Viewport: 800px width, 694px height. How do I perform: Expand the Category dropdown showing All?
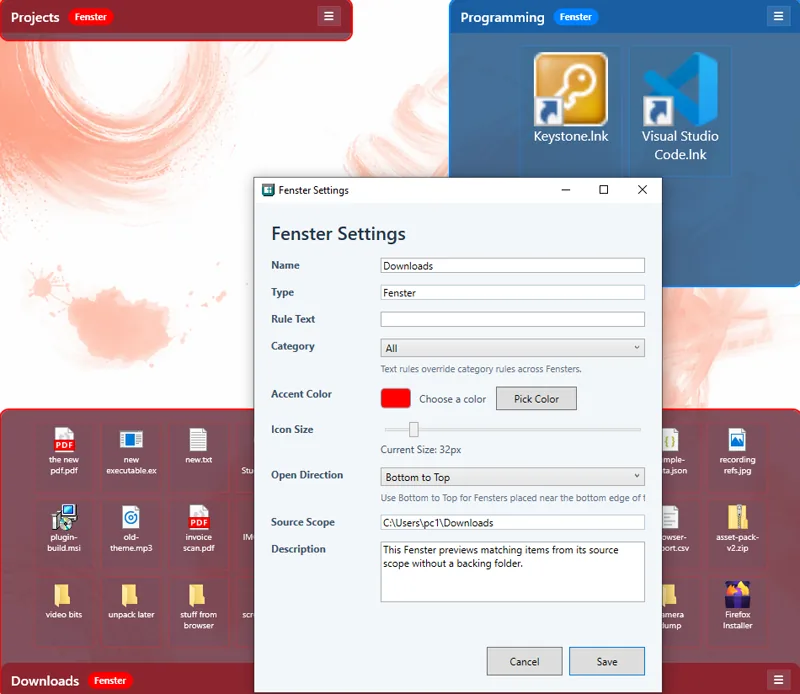click(512, 348)
